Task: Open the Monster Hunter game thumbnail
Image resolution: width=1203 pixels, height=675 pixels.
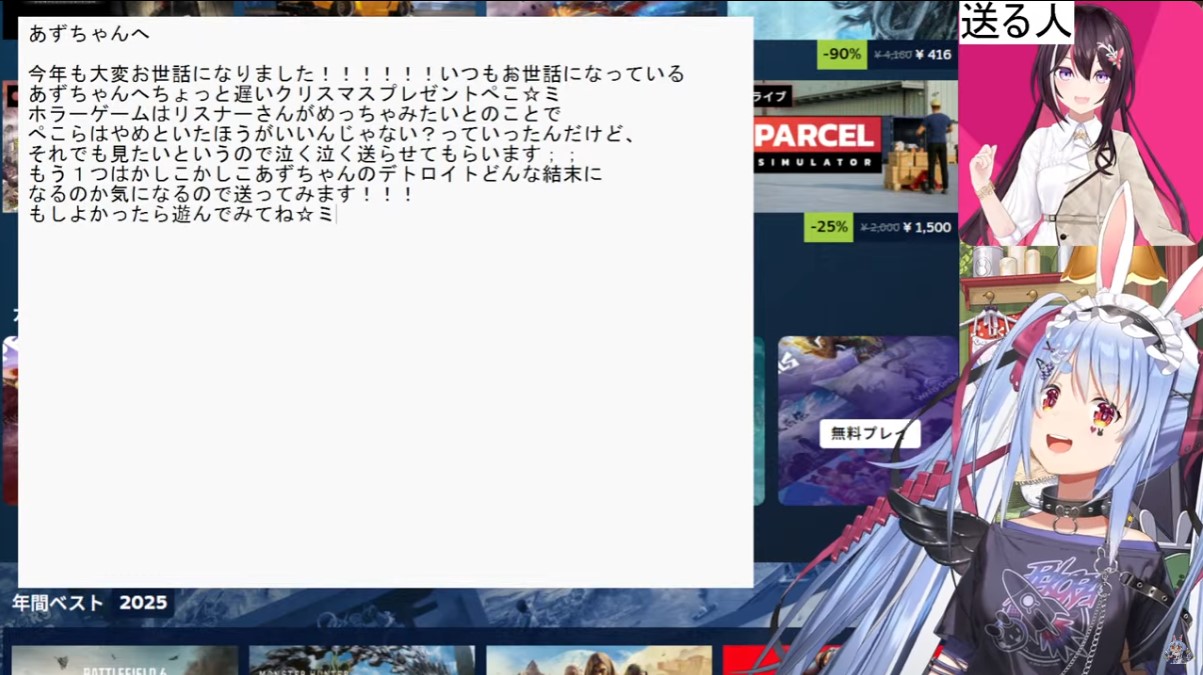Action: (x=360, y=660)
